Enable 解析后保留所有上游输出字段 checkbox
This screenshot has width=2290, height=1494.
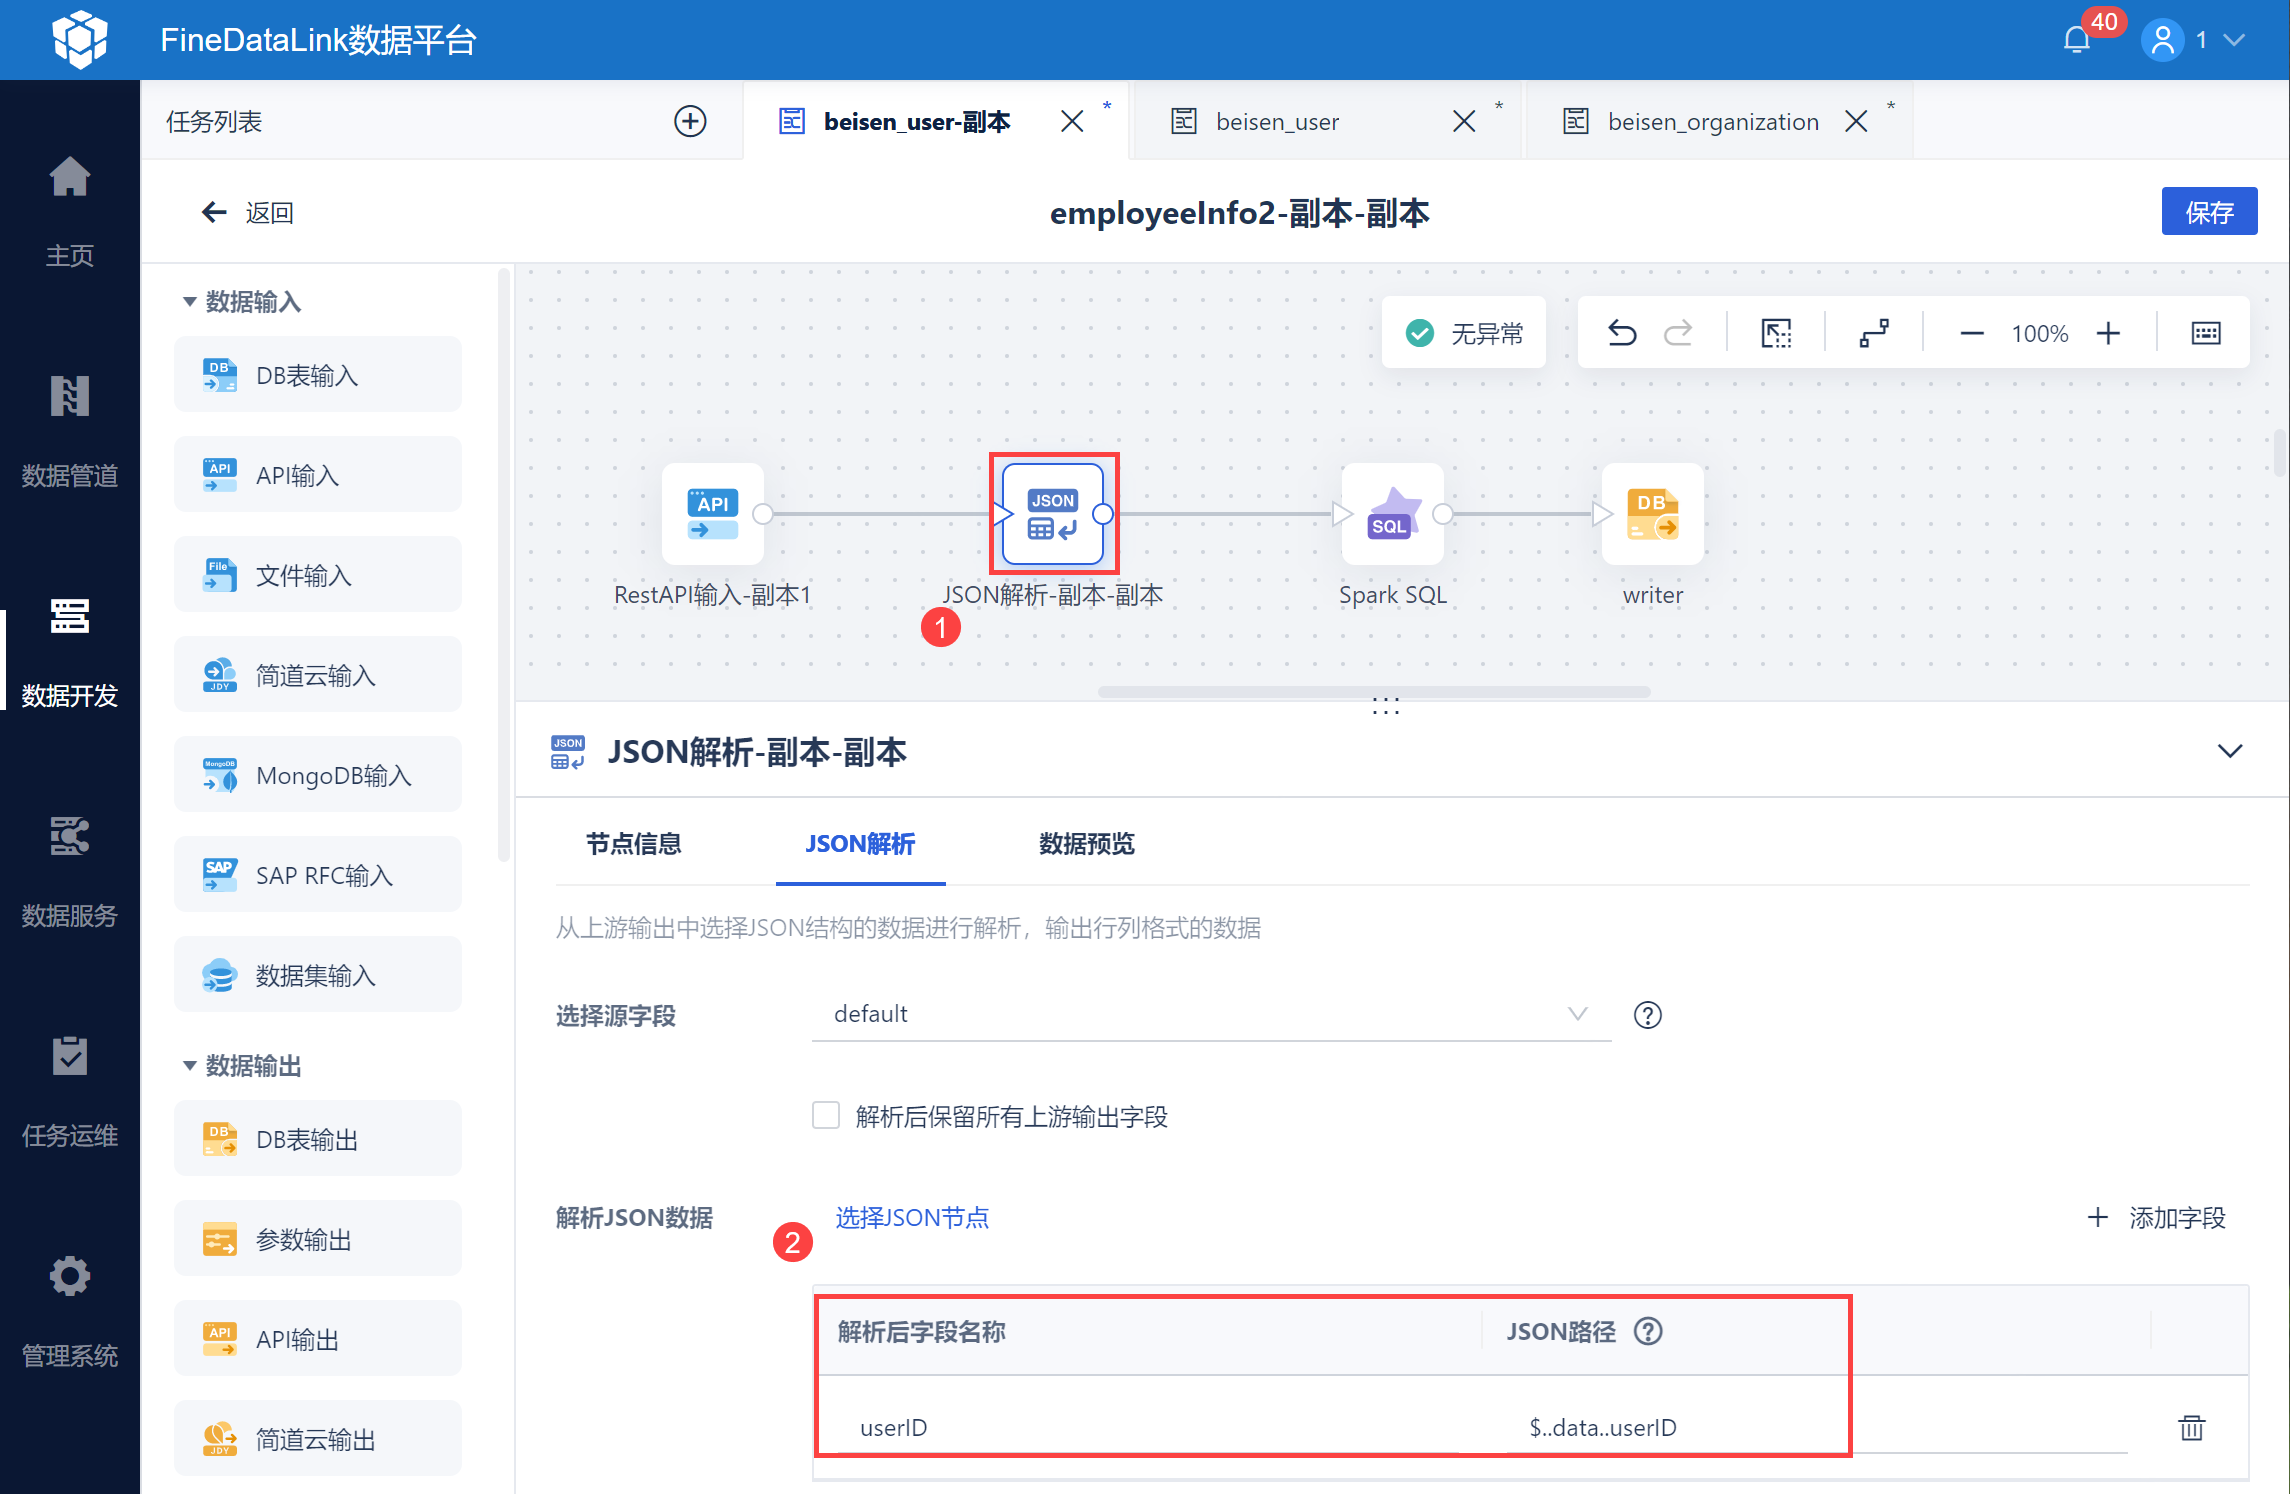click(x=826, y=1115)
